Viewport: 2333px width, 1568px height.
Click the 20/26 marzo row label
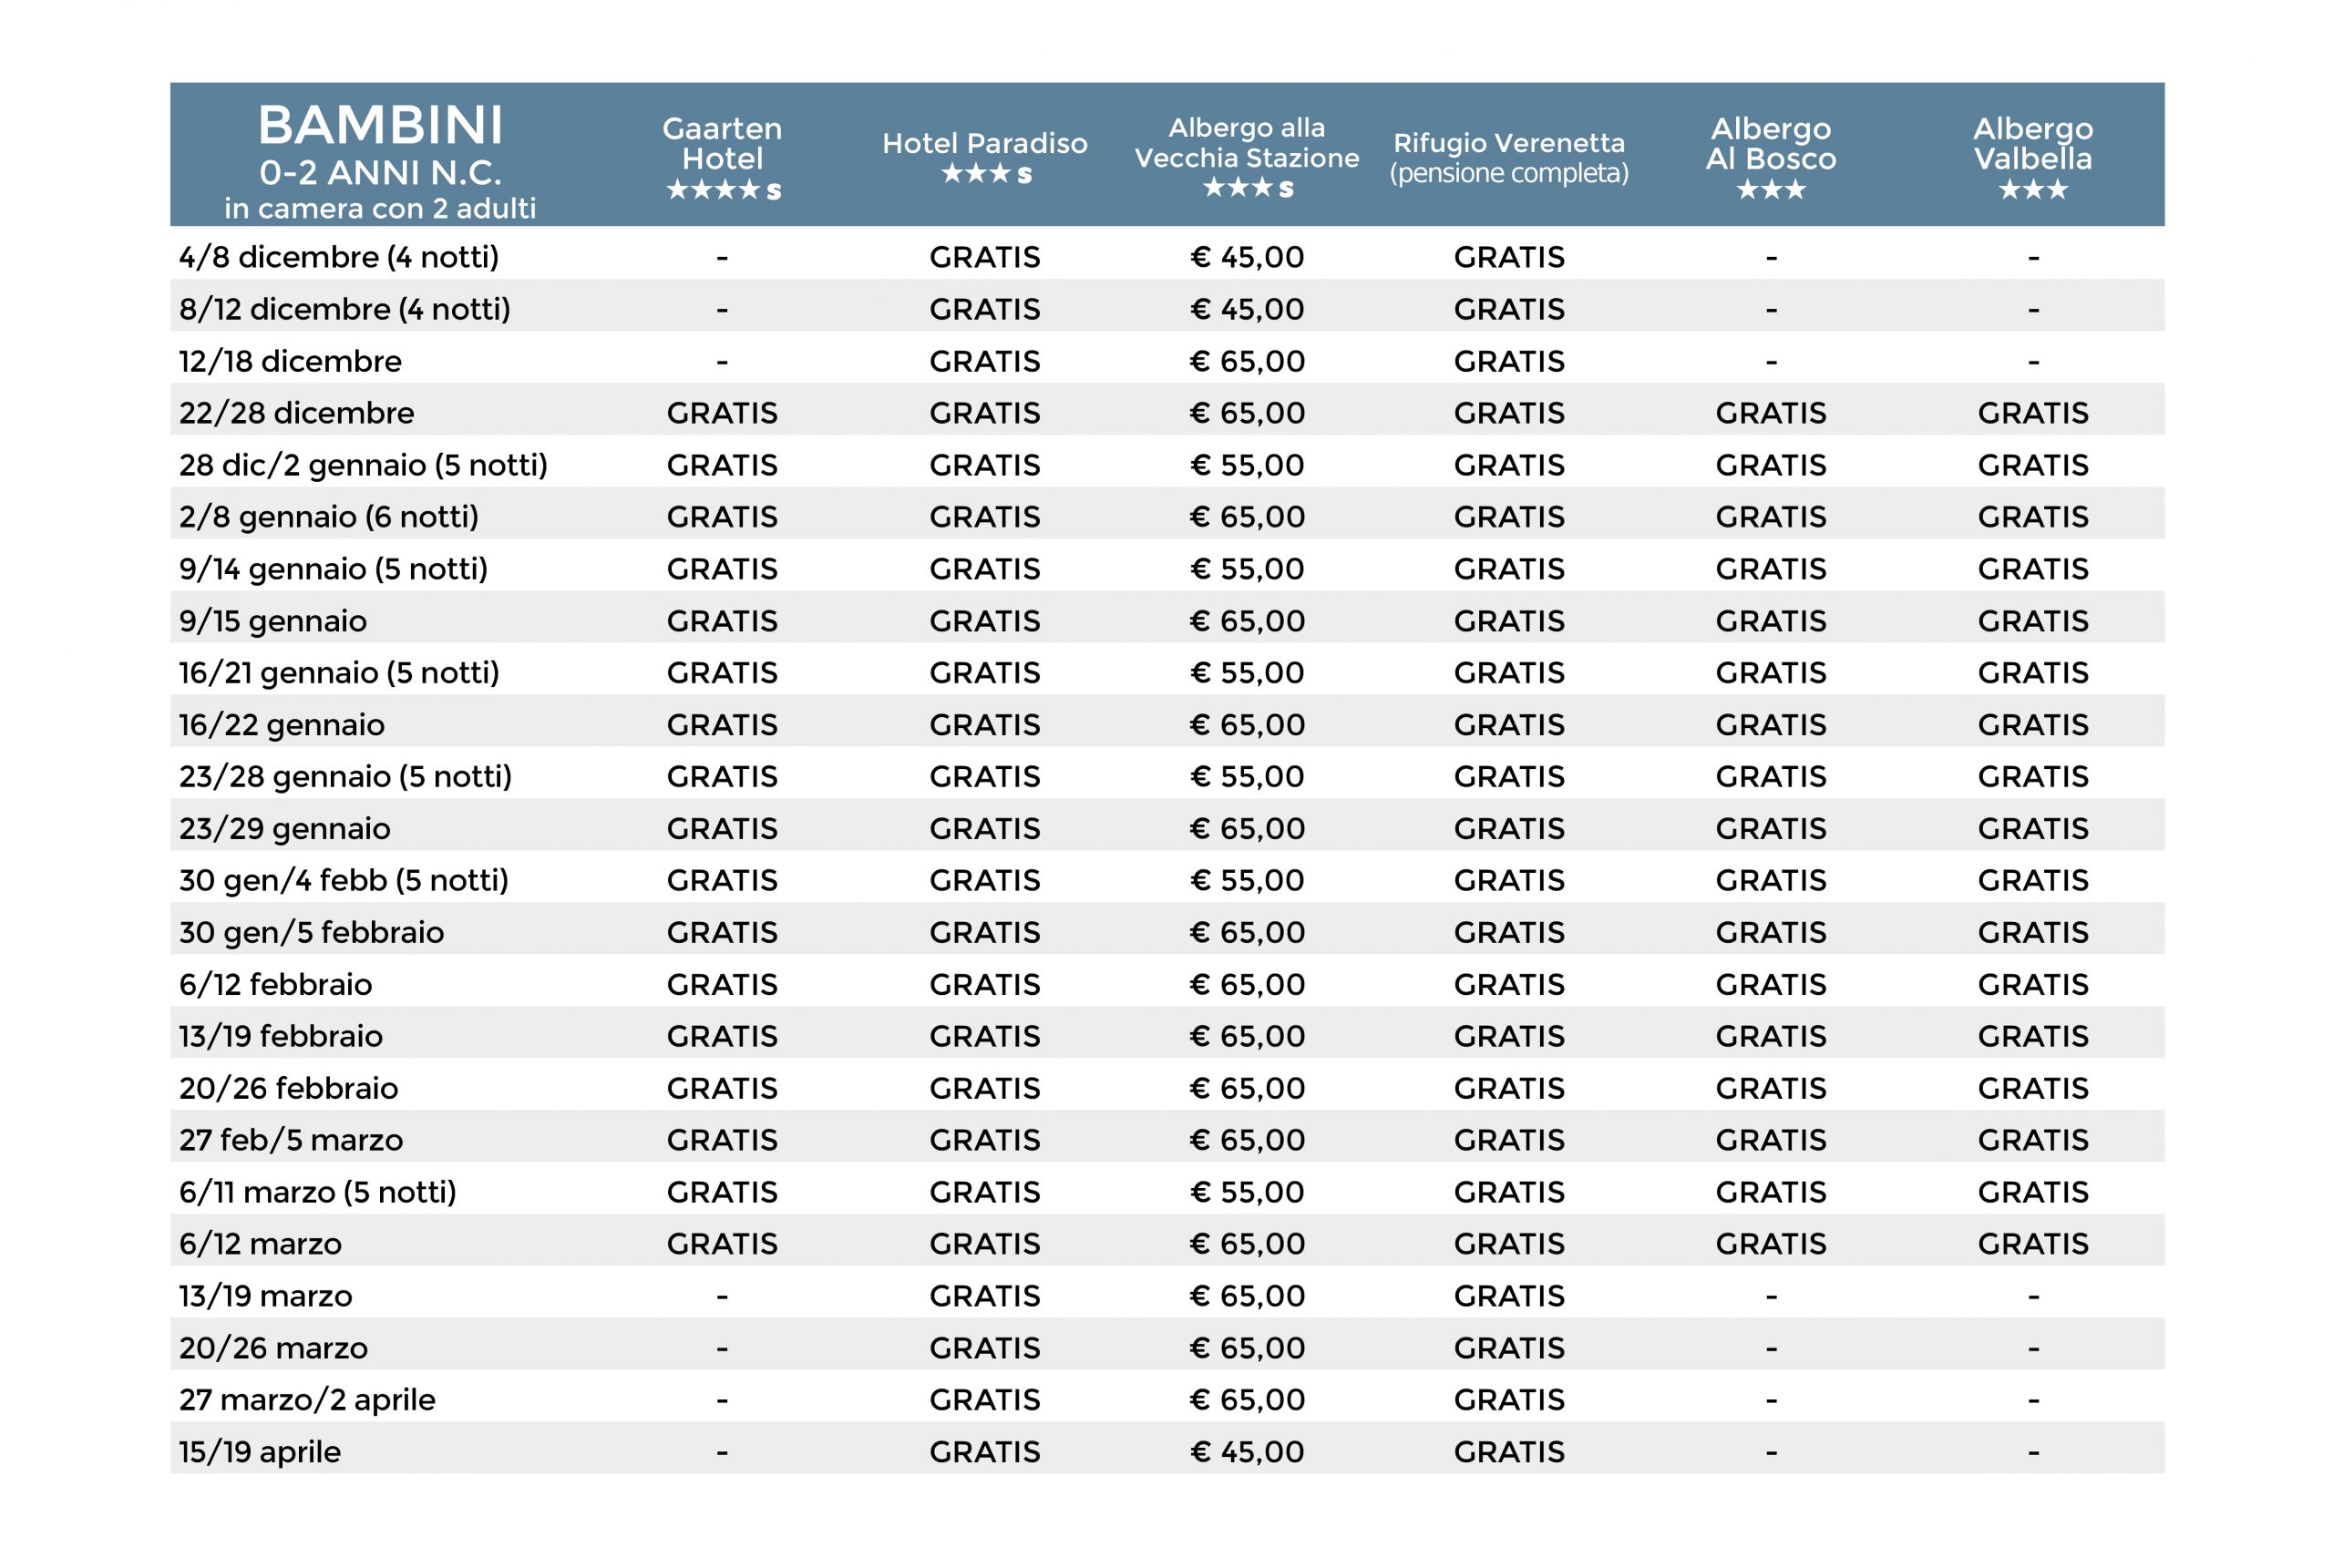[273, 1349]
